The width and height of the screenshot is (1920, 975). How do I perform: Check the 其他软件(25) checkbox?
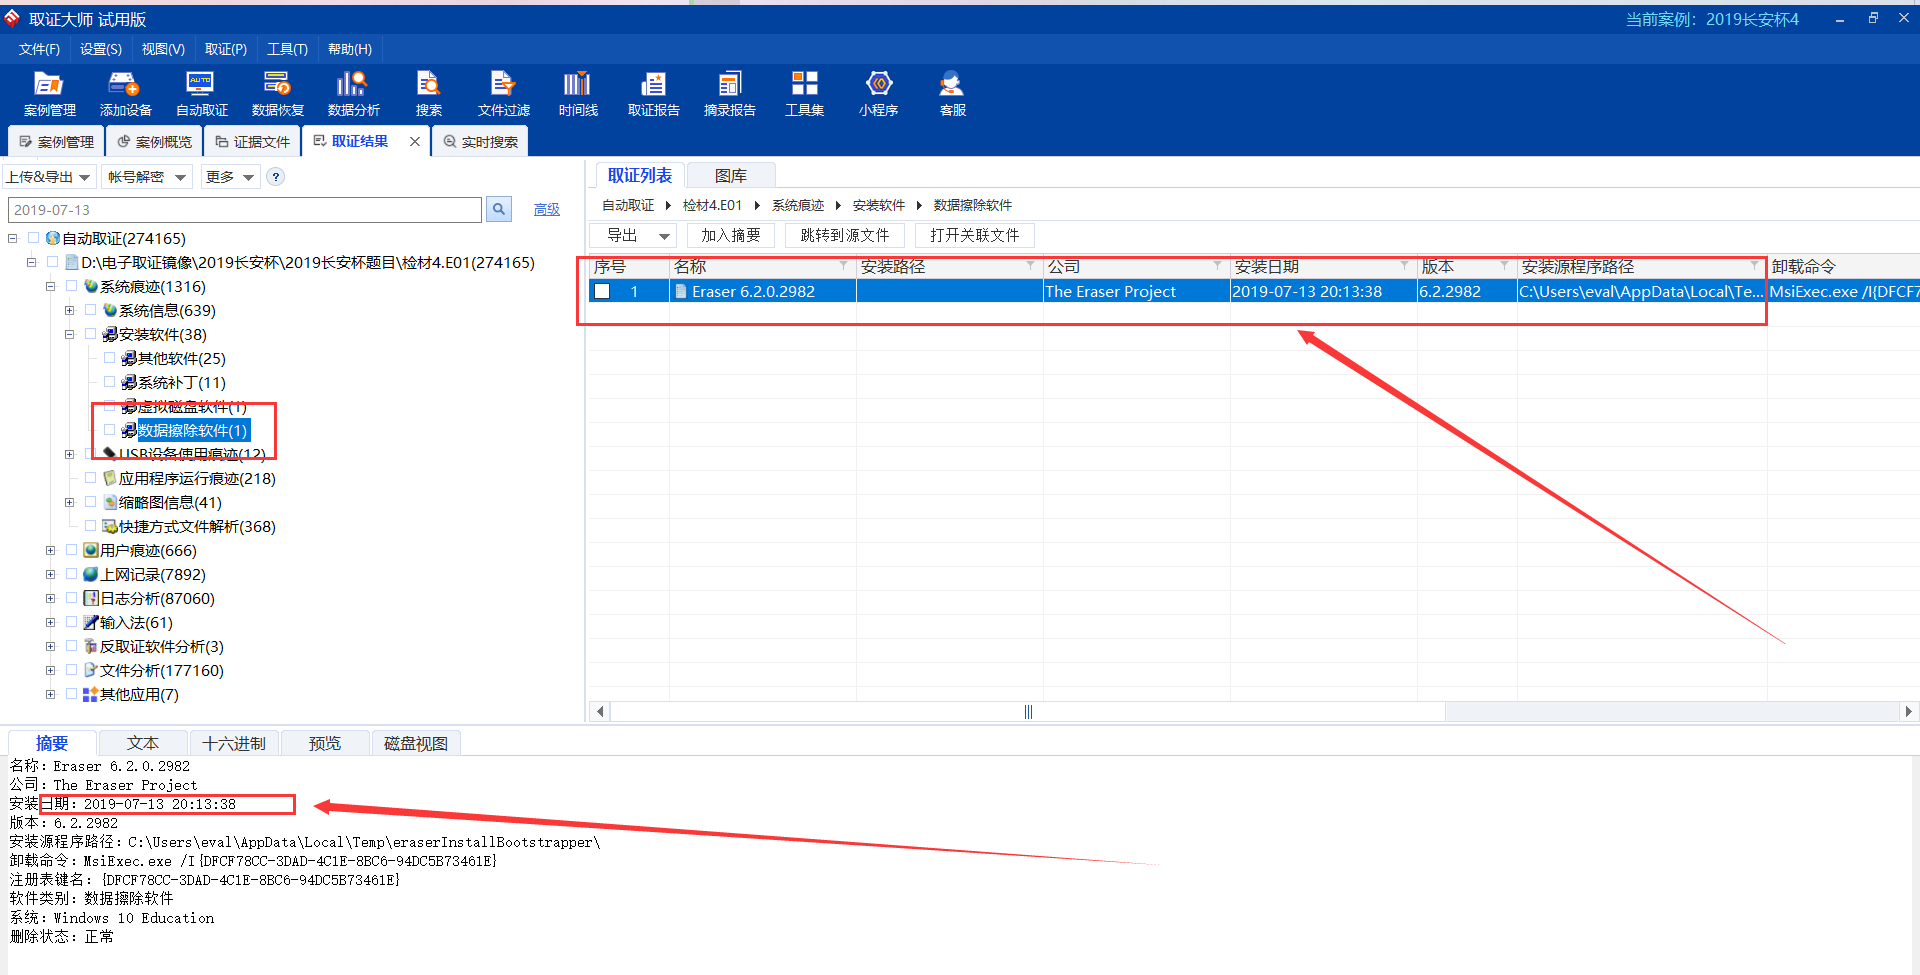tap(109, 358)
